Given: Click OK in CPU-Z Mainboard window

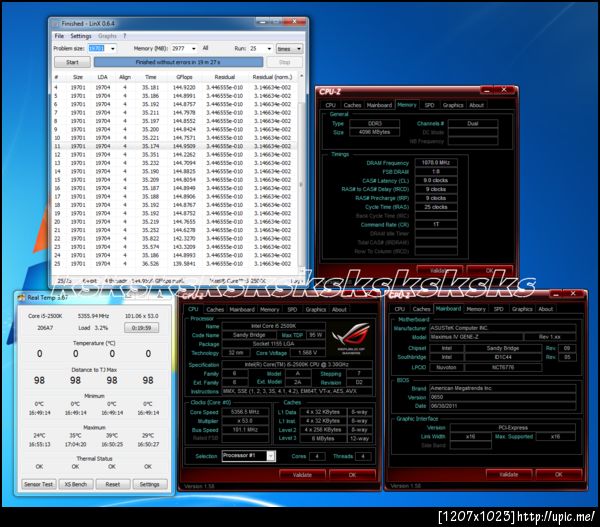Looking at the screenshot, I should coord(558,474).
